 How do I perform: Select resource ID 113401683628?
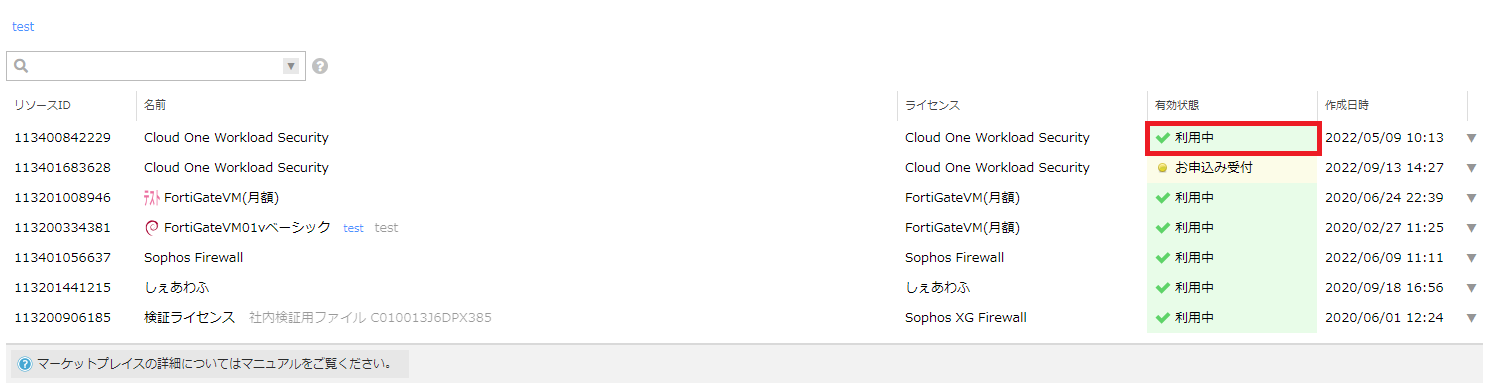[62, 168]
